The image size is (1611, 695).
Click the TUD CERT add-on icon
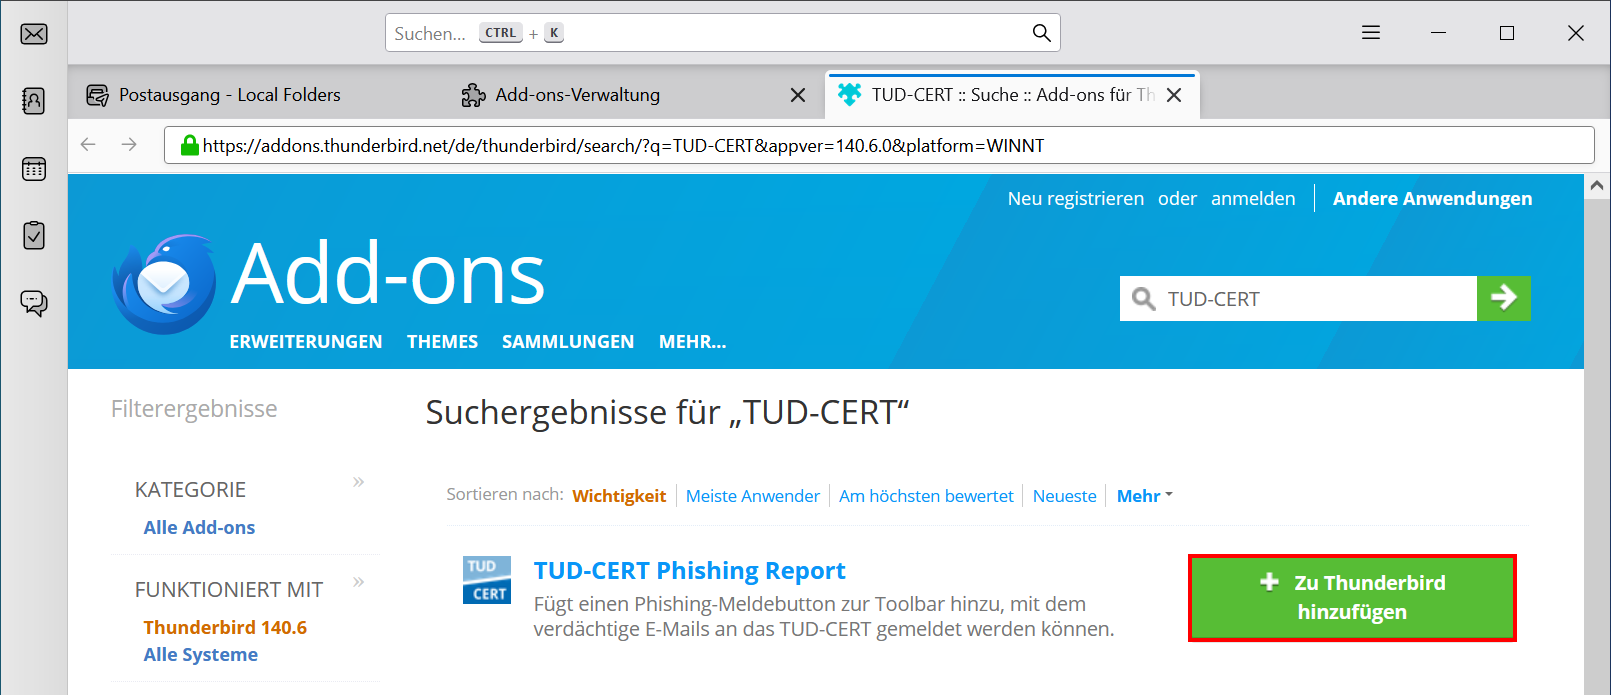tap(487, 580)
